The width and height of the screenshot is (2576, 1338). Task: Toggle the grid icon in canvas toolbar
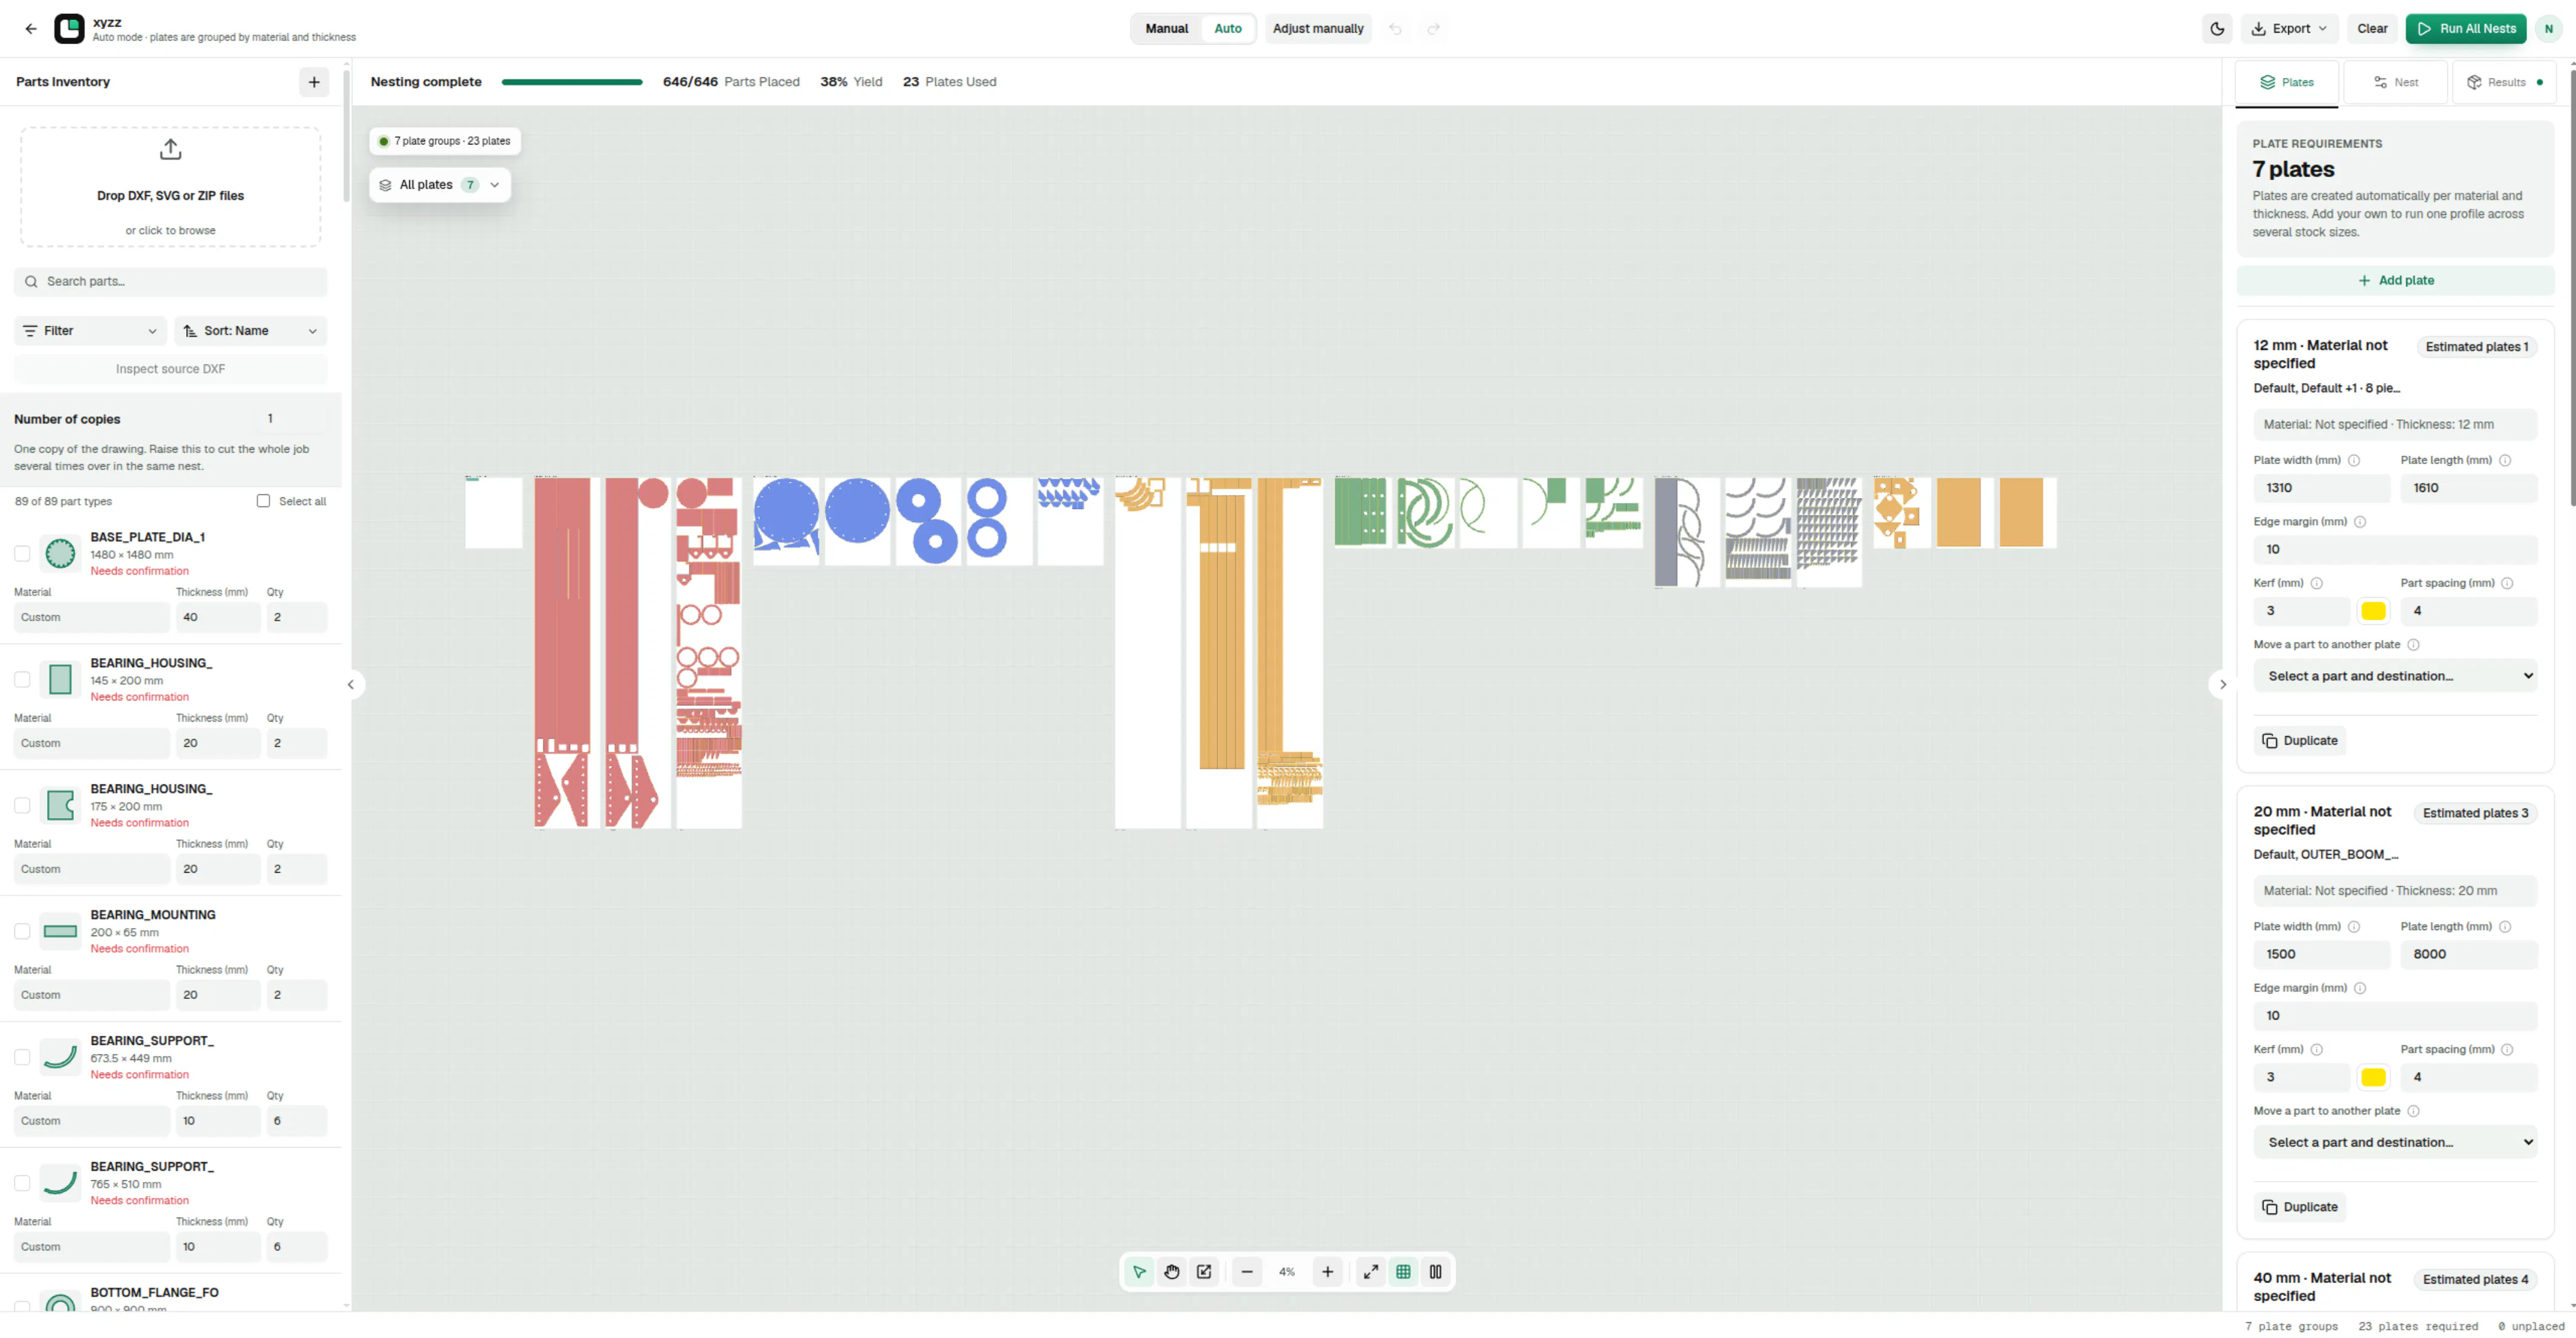point(1403,1272)
